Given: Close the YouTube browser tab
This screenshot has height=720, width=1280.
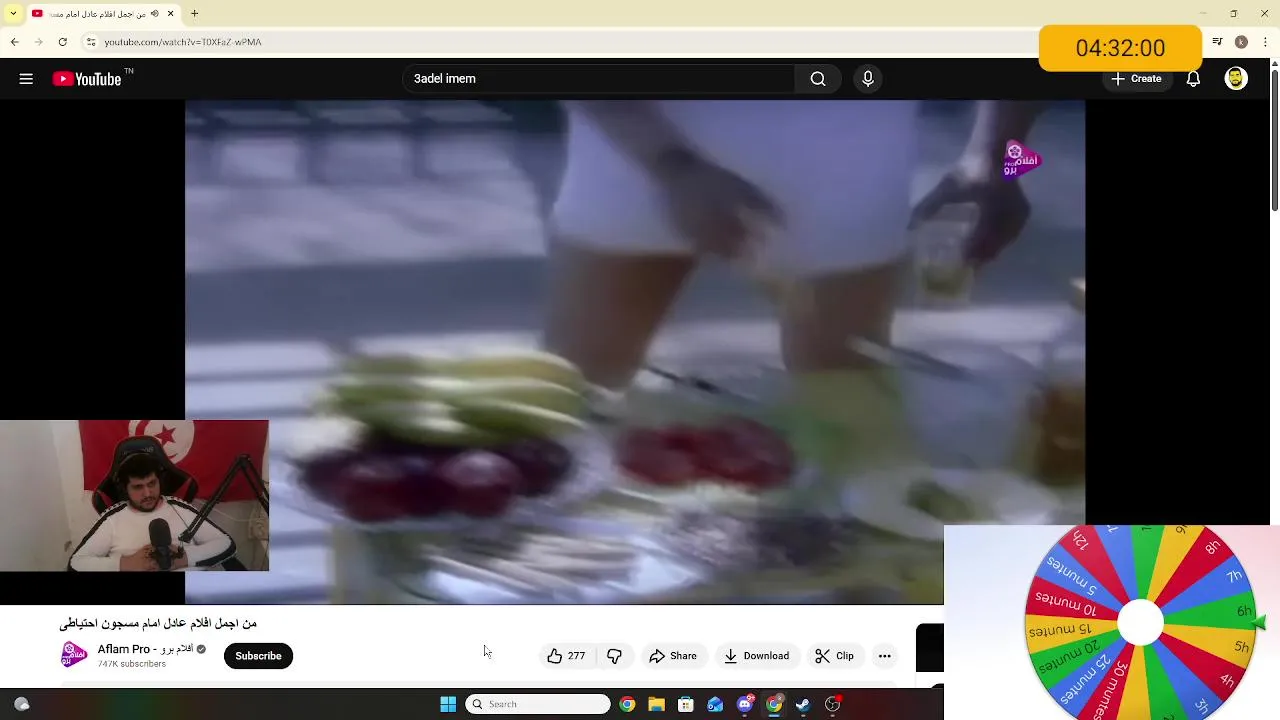Looking at the screenshot, I should coord(171,14).
